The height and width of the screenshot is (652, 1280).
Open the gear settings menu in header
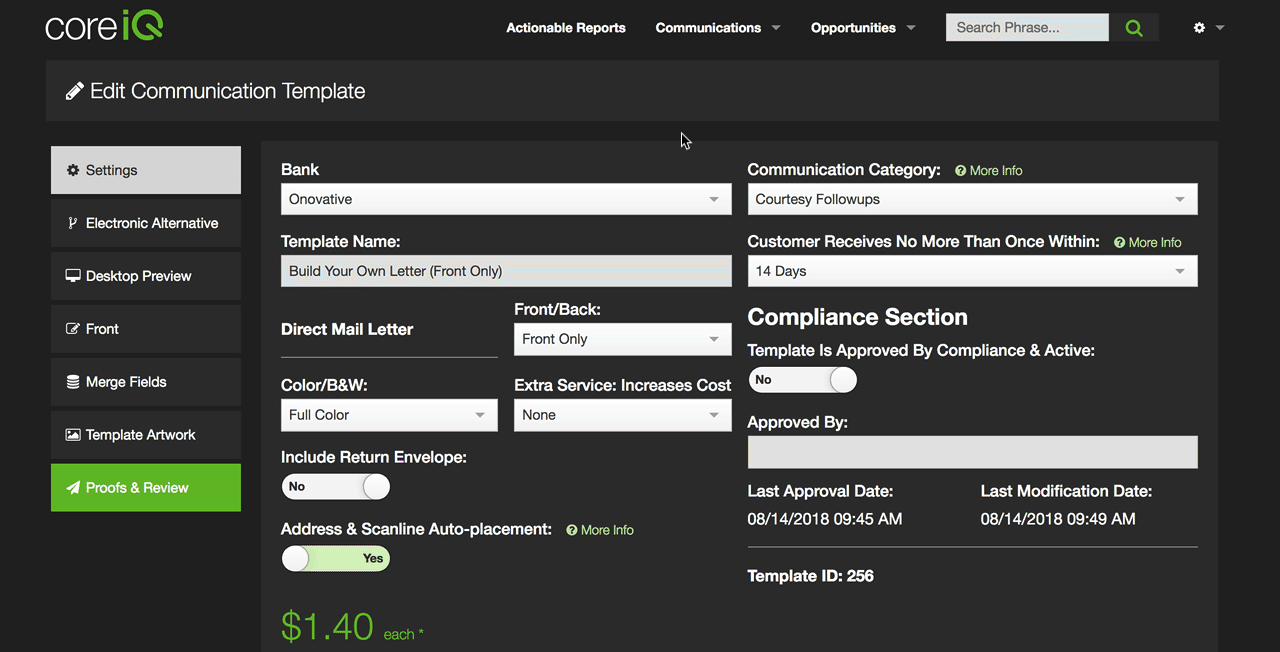pos(1208,28)
